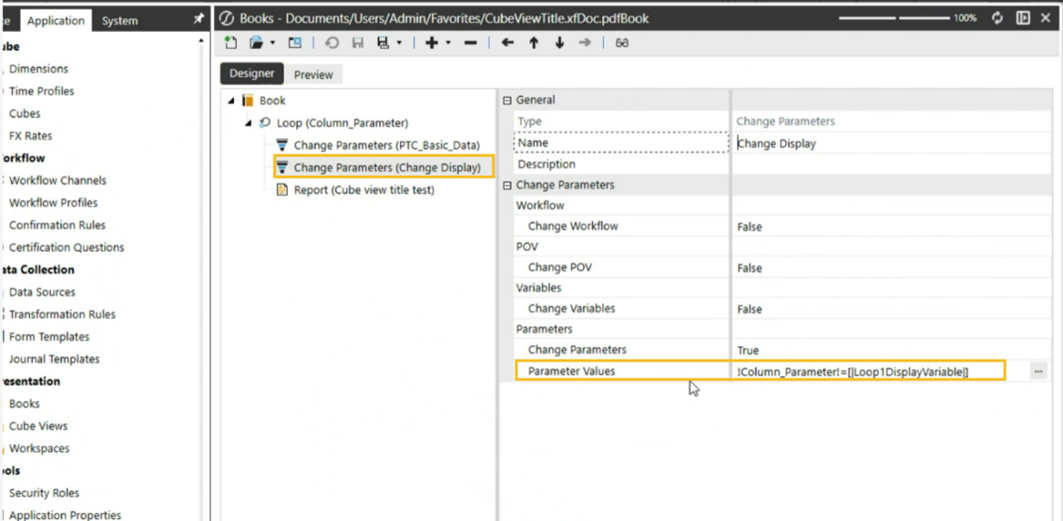The image size is (1063, 521).
Task: Collapse the General properties section
Action: tap(507, 100)
